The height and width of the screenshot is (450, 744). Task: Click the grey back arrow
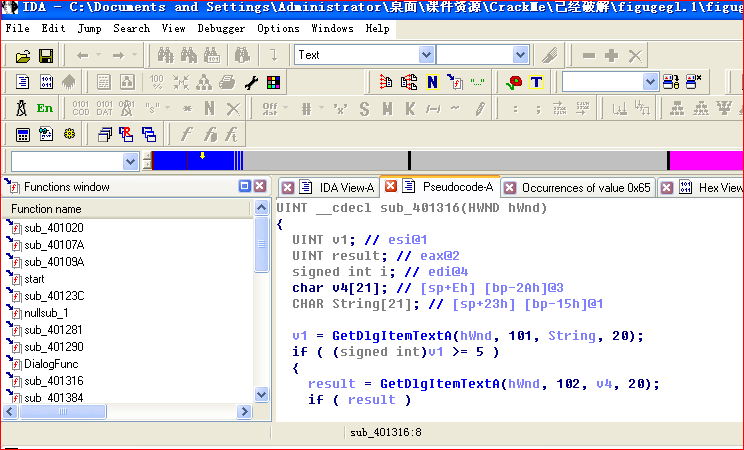coord(83,56)
